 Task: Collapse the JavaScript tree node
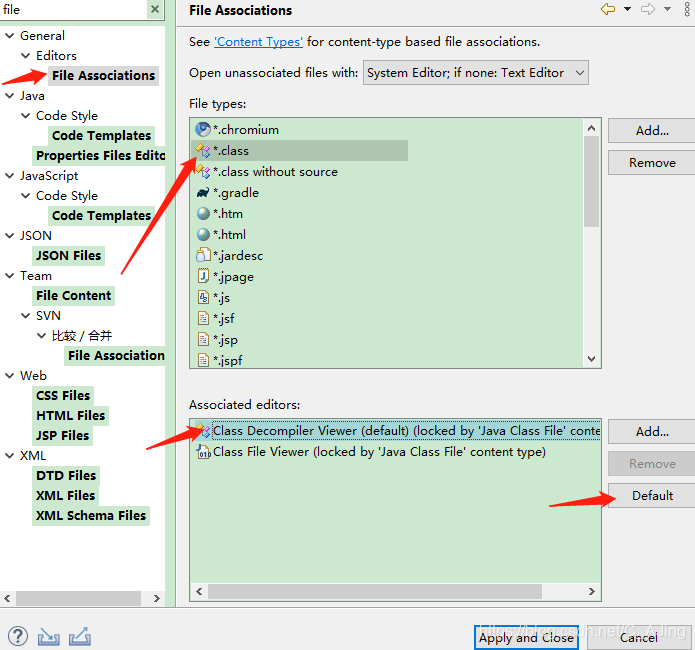(9, 176)
